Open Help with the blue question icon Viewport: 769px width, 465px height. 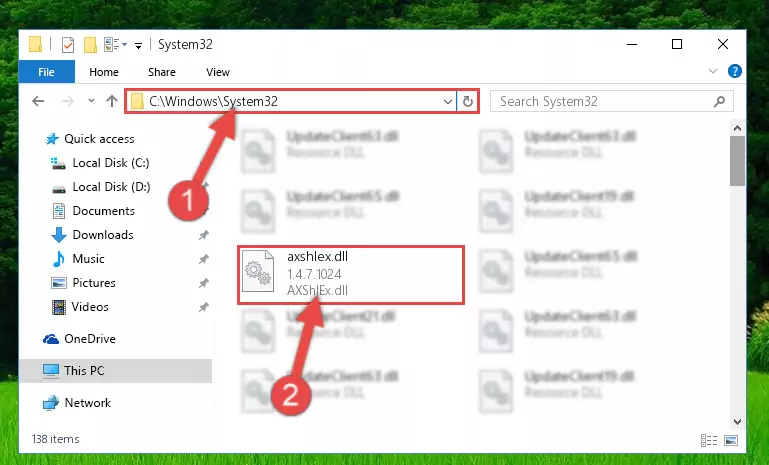click(735, 71)
